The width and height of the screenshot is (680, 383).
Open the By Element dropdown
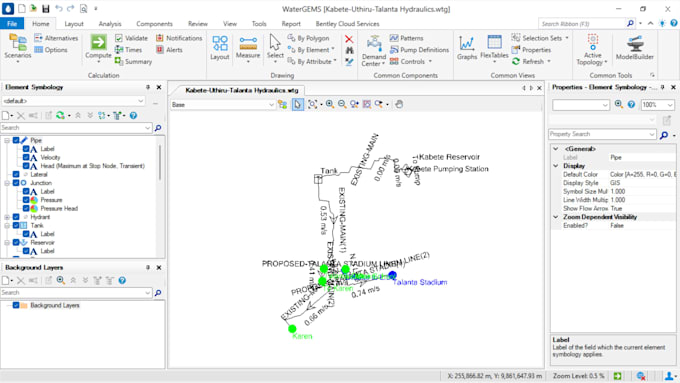311,50
